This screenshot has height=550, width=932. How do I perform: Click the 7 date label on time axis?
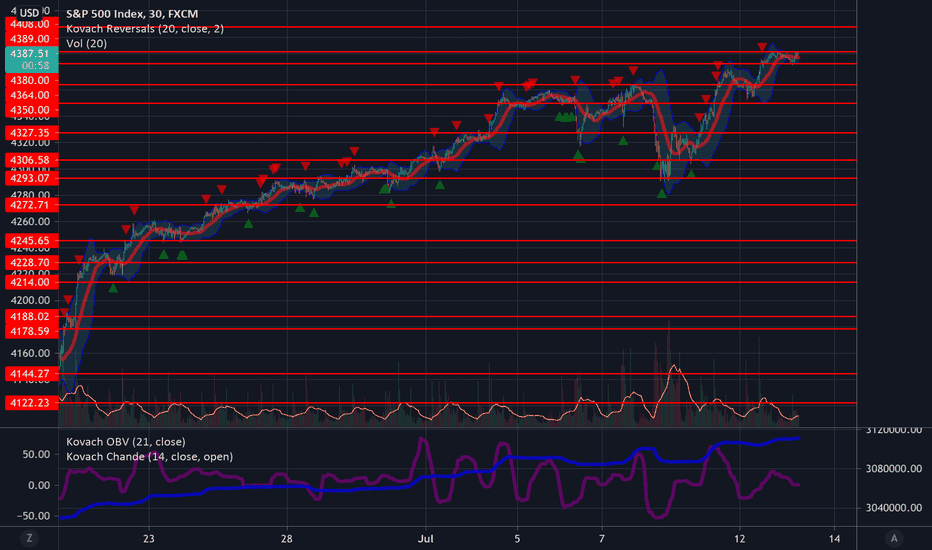602,539
